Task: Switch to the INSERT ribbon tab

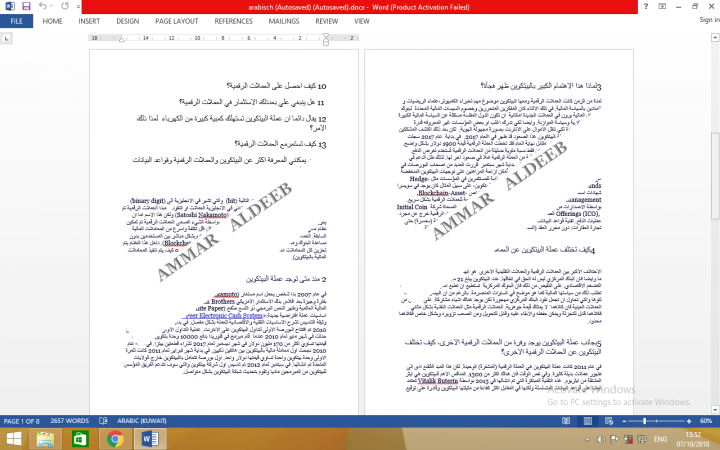Action: click(89, 21)
